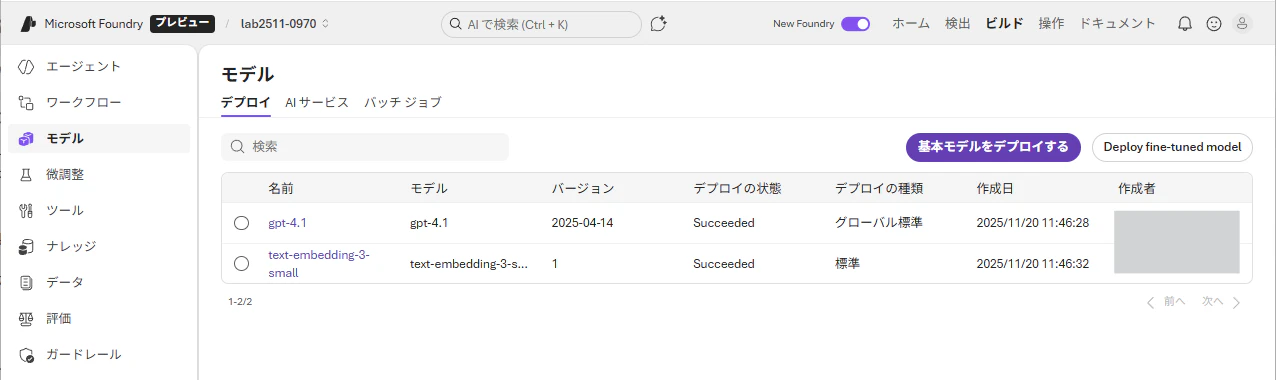Go to previous page 前へ
The image size is (1276, 380).
(1166, 301)
